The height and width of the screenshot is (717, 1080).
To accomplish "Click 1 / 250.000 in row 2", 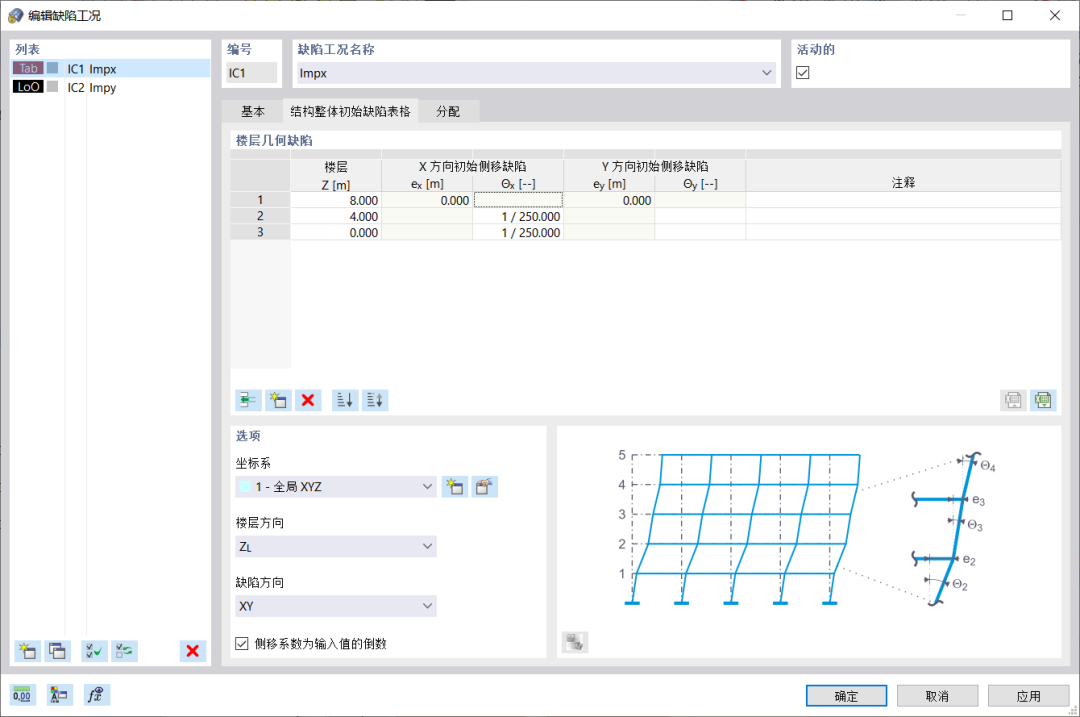I will (518, 216).
